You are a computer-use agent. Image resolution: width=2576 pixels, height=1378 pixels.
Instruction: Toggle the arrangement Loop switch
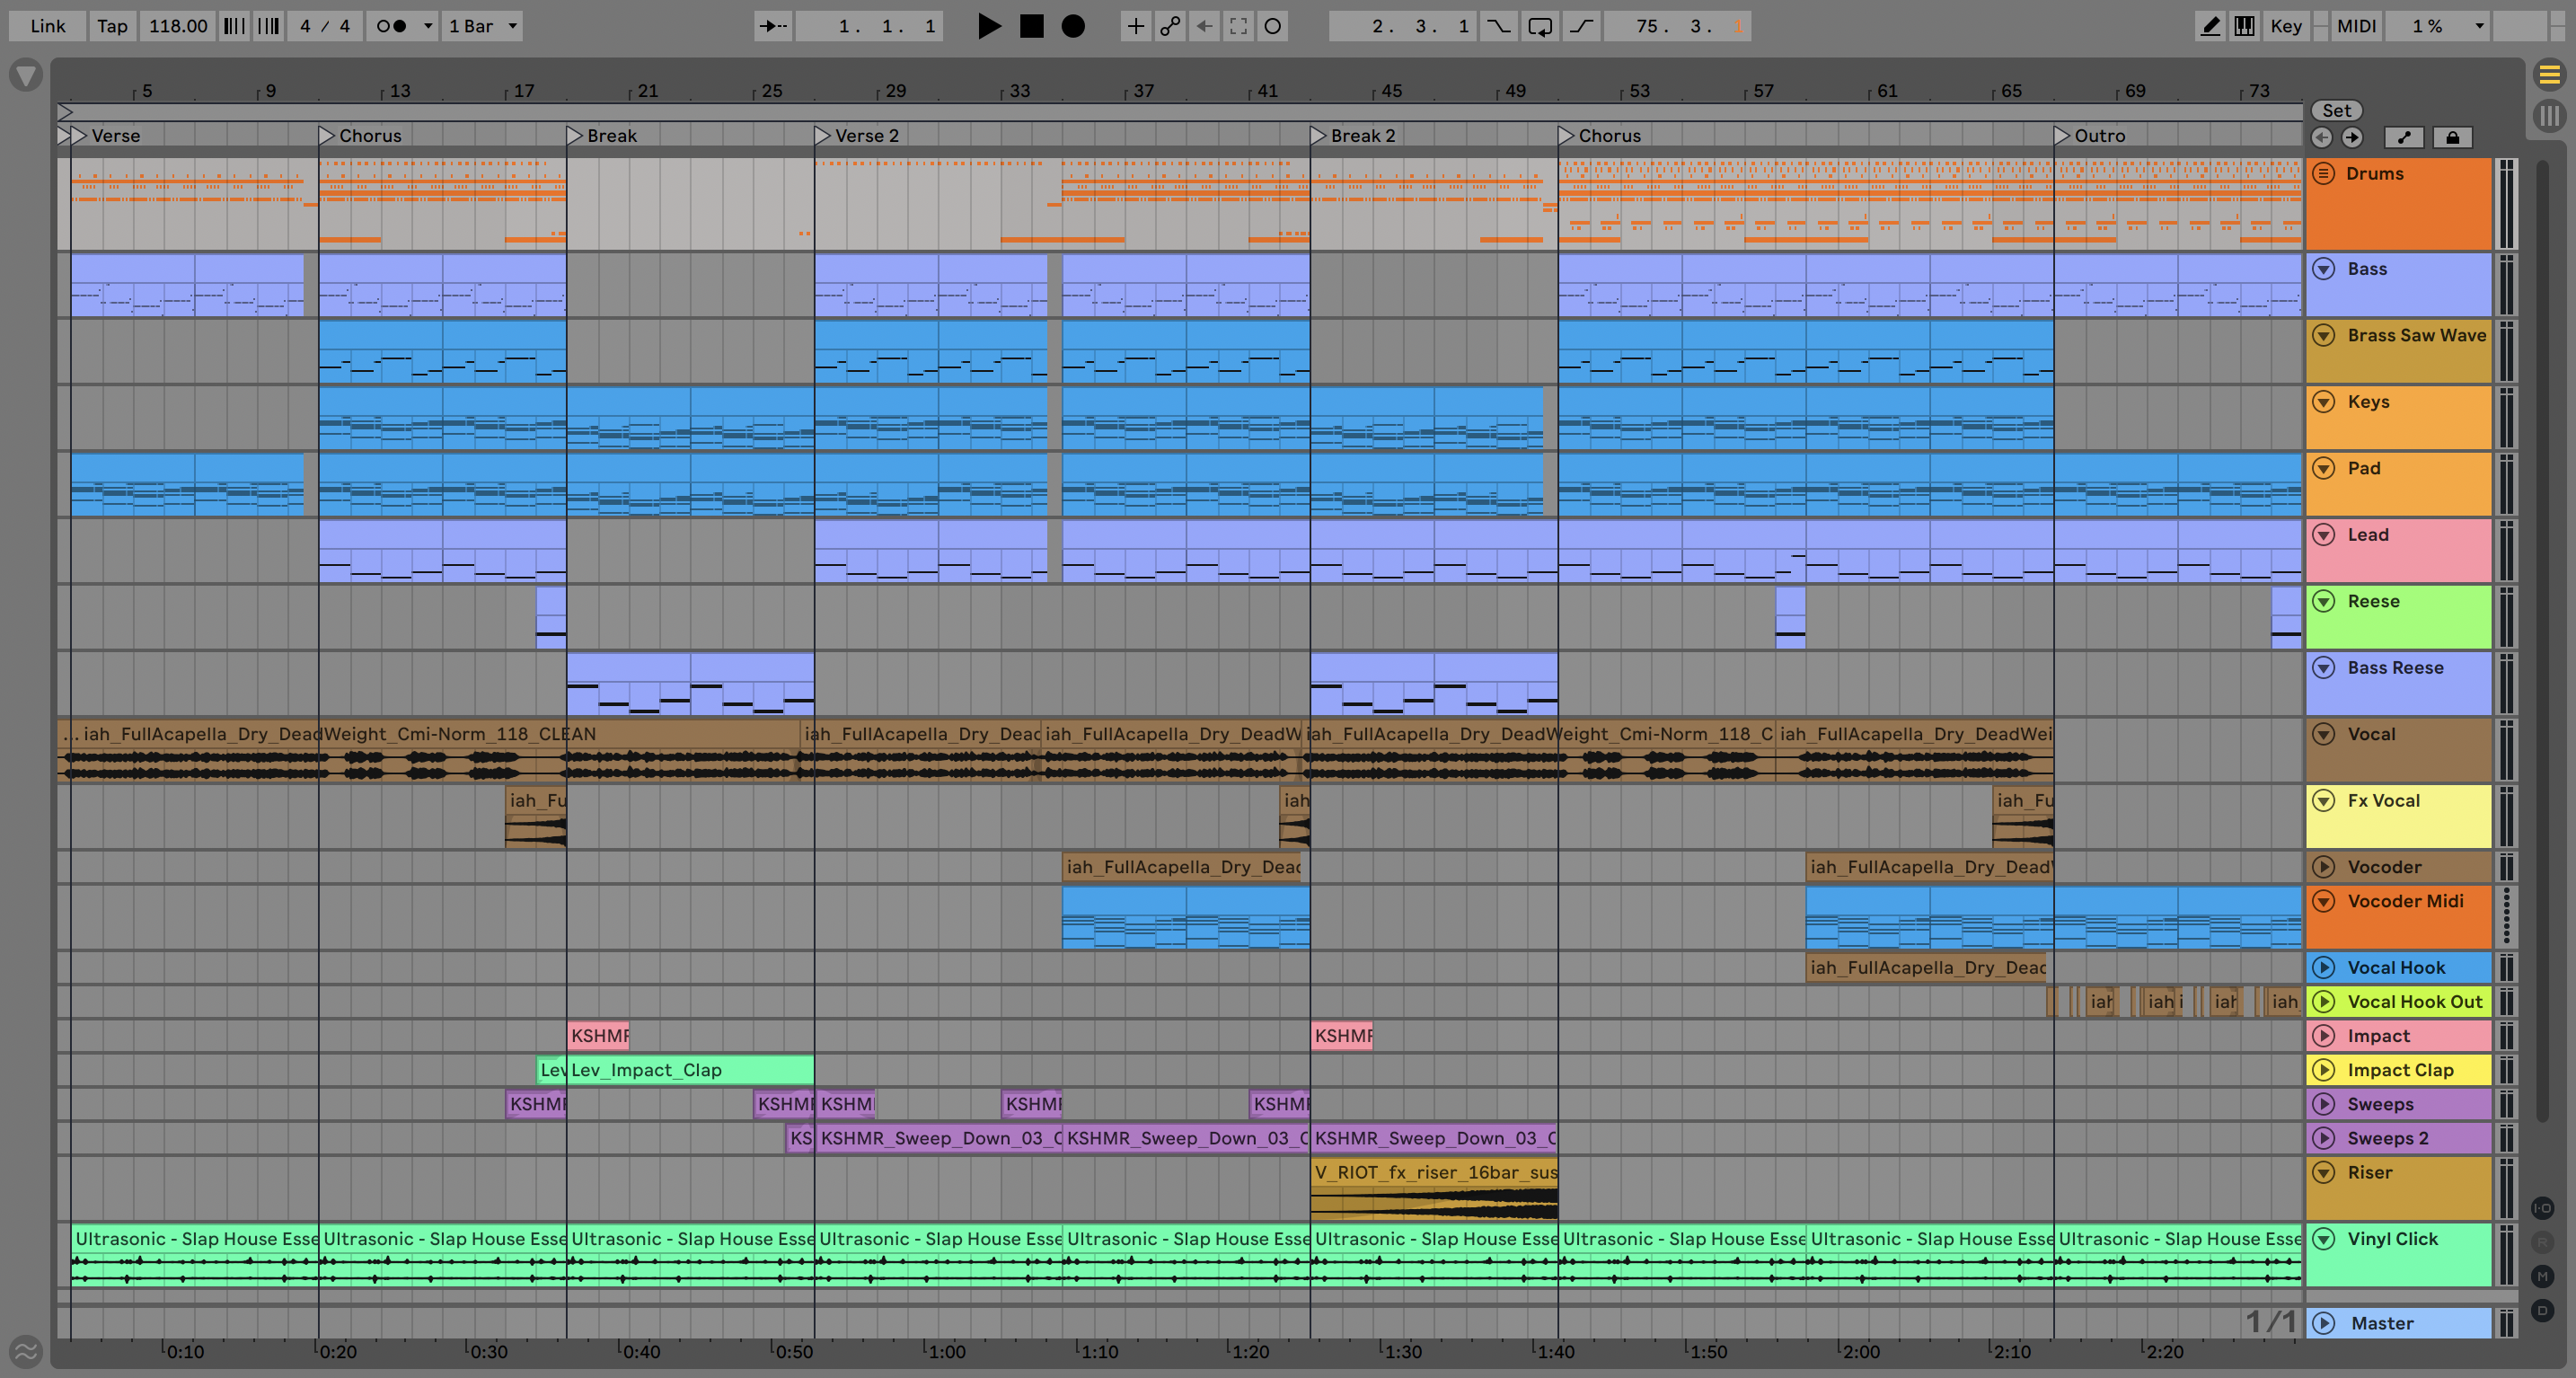(1540, 26)
